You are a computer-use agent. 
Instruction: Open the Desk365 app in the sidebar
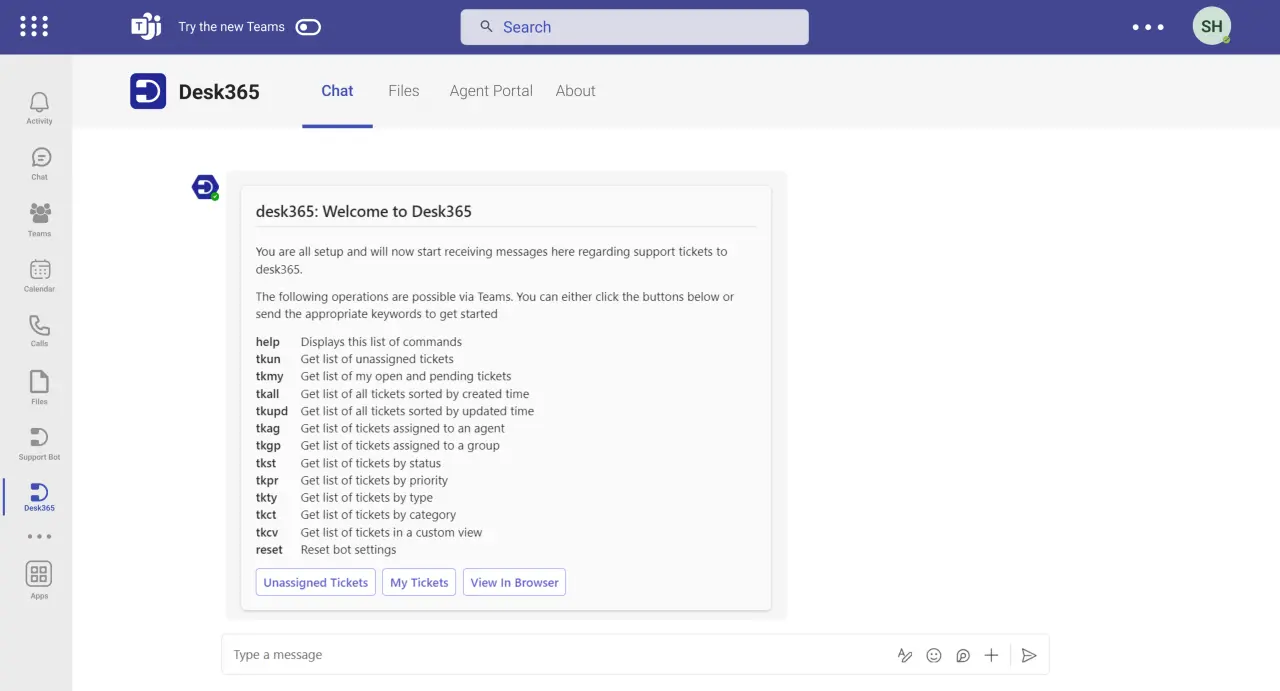(38, 496)
